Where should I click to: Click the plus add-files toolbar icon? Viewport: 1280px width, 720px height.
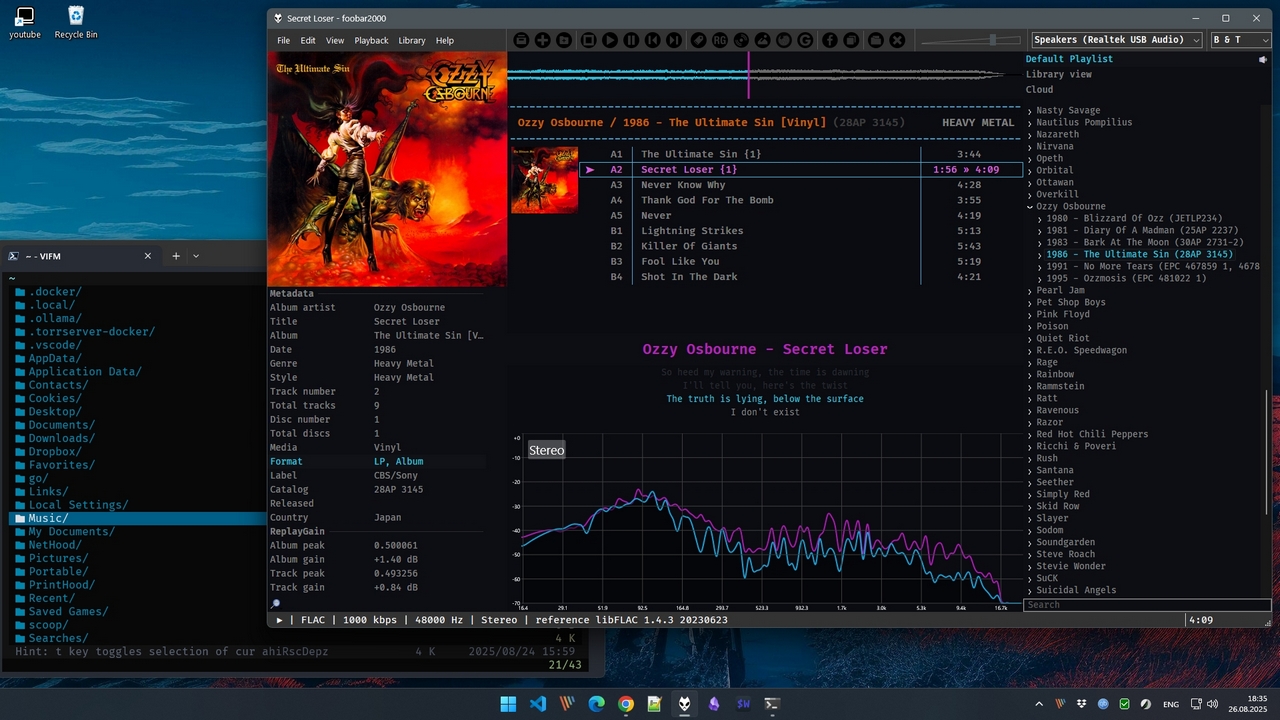click(x=542, y=40)
